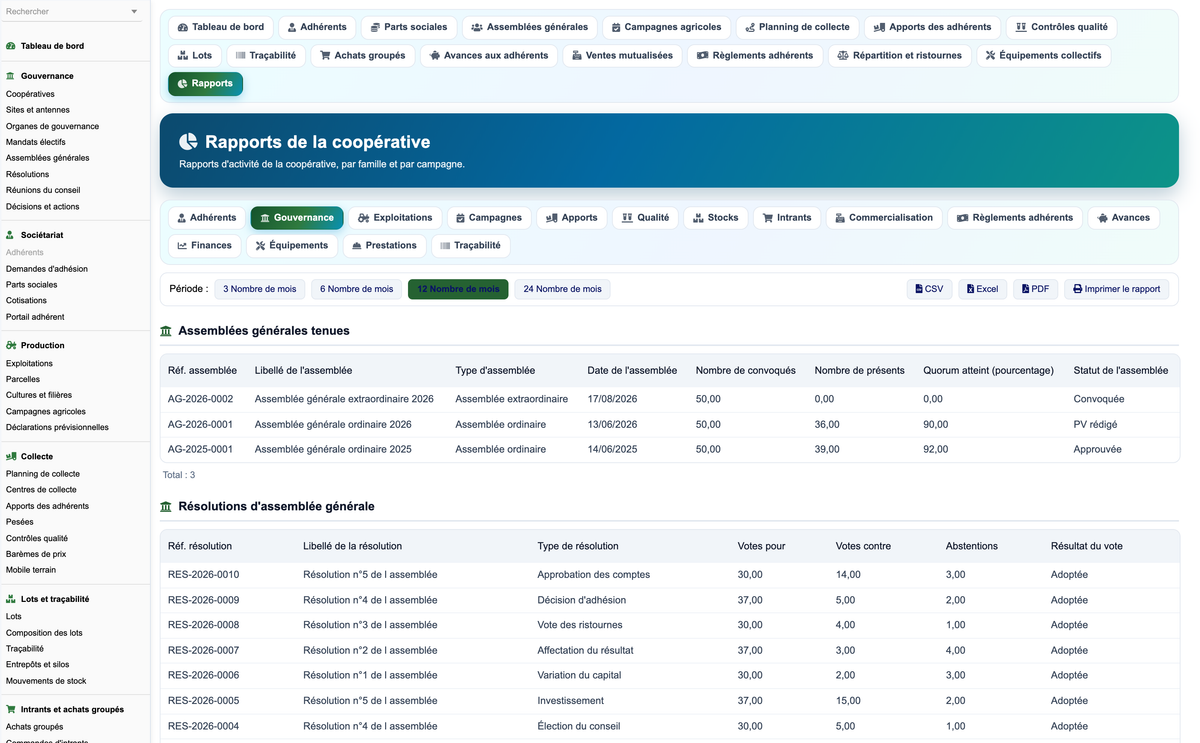Open the Rechercher dropdown in sidebar
The image size is (1200, 743).
pos(72,12)
